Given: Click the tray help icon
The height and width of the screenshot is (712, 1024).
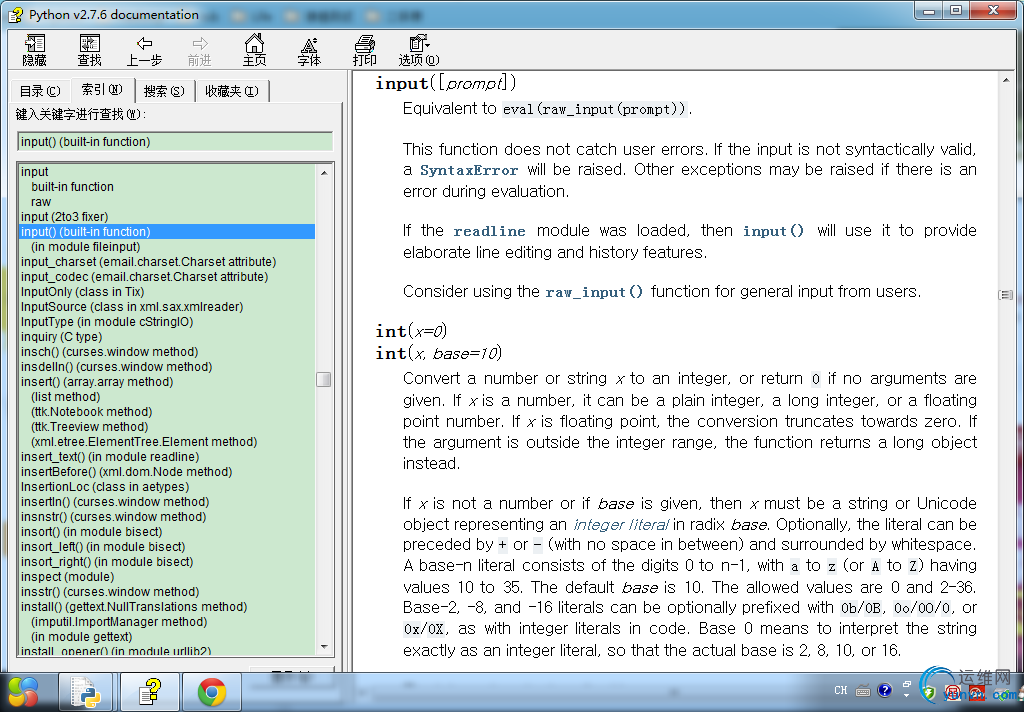Looking at the screenshot, I should pyautogui.click(x=885, y=690).
